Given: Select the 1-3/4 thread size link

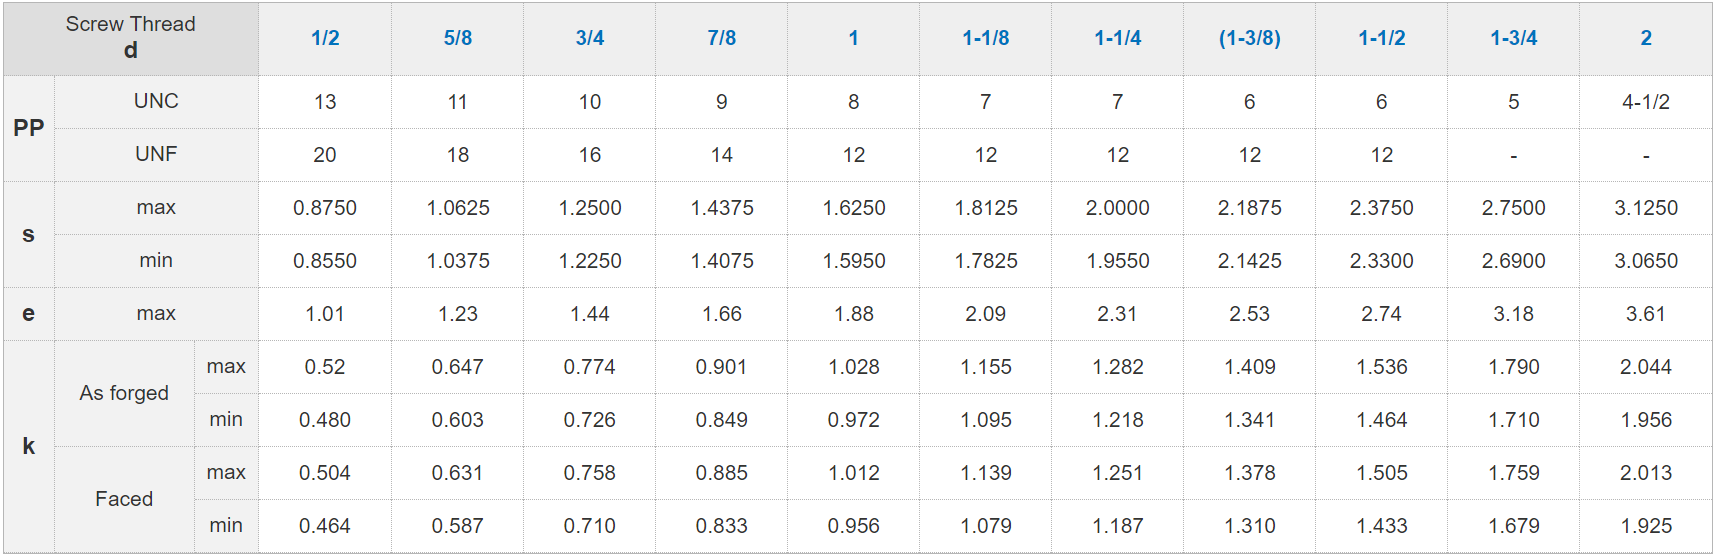Looking at the screenshot, I should tap(1513, 39).
